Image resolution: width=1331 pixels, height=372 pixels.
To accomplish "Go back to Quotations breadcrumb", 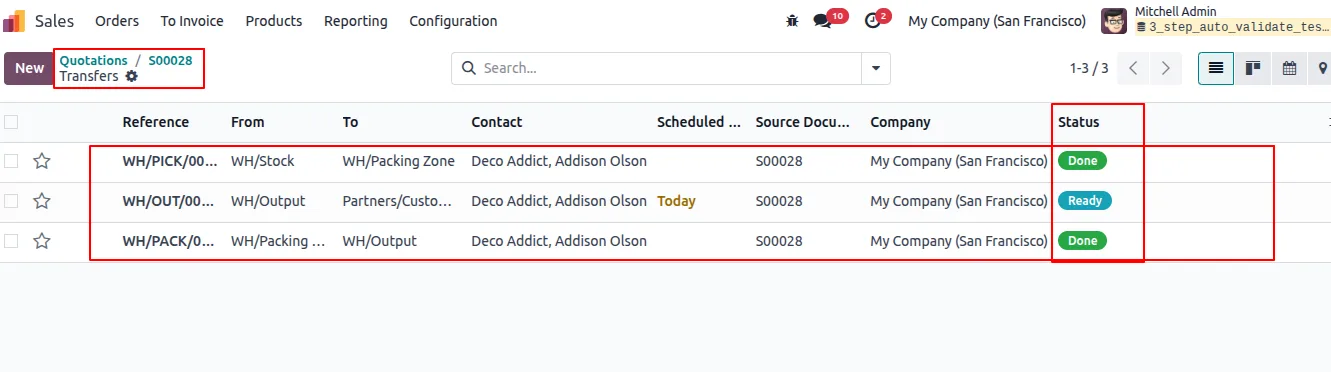I will coord(94,61).
